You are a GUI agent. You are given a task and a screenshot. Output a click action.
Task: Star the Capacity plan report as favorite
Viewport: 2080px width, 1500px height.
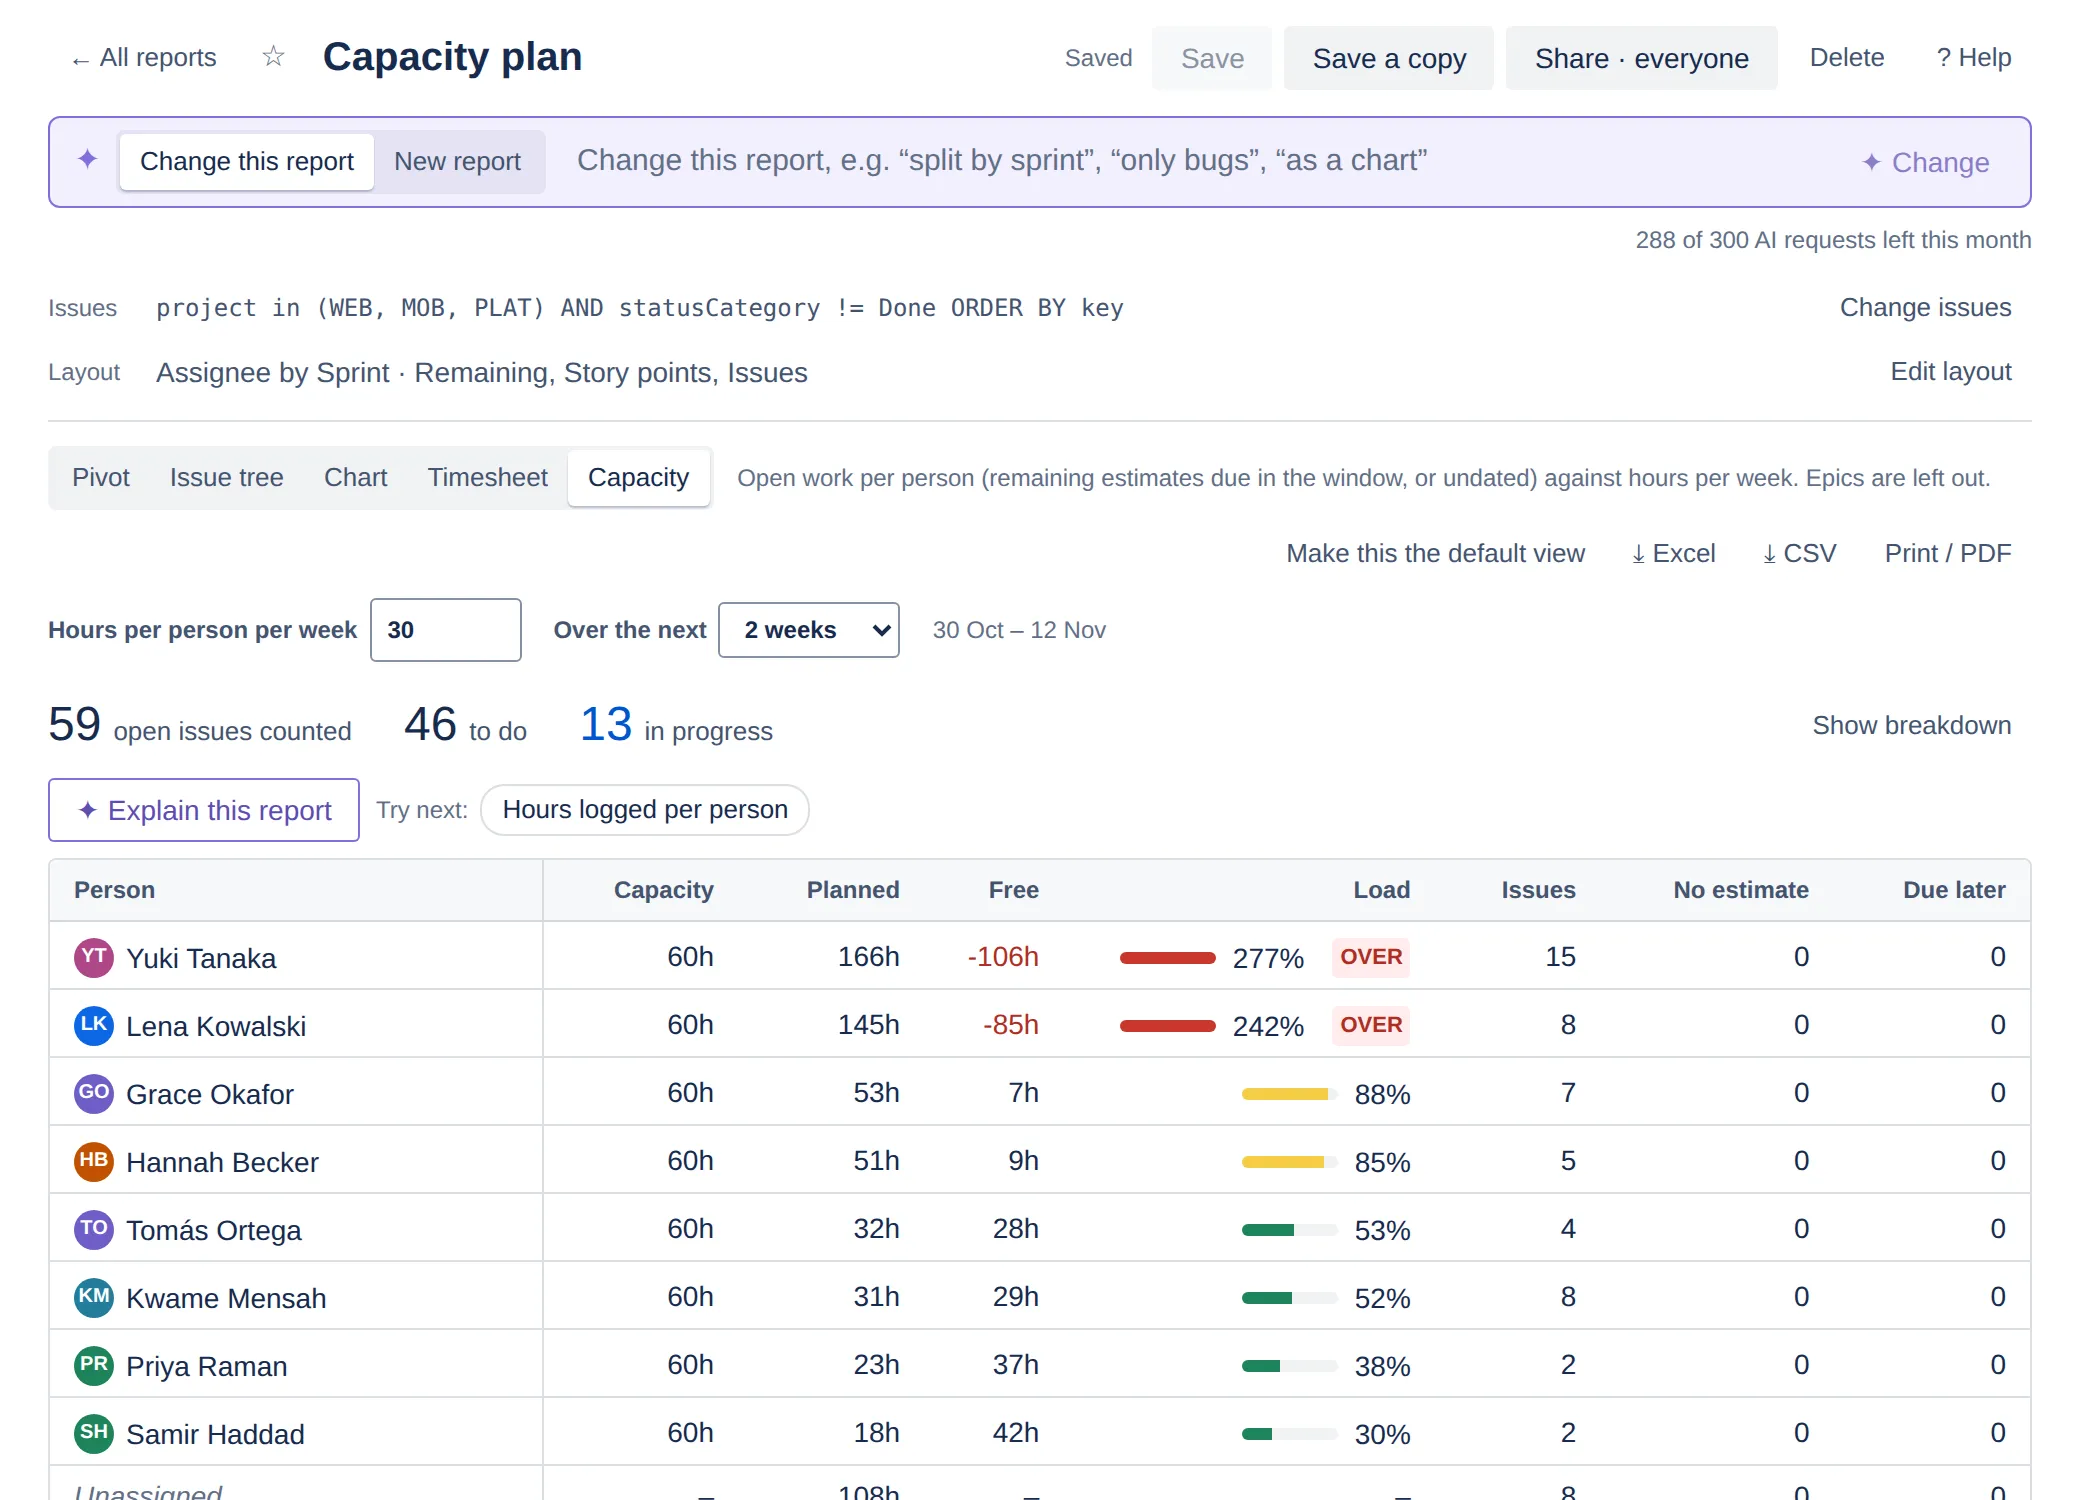point(273,56)
